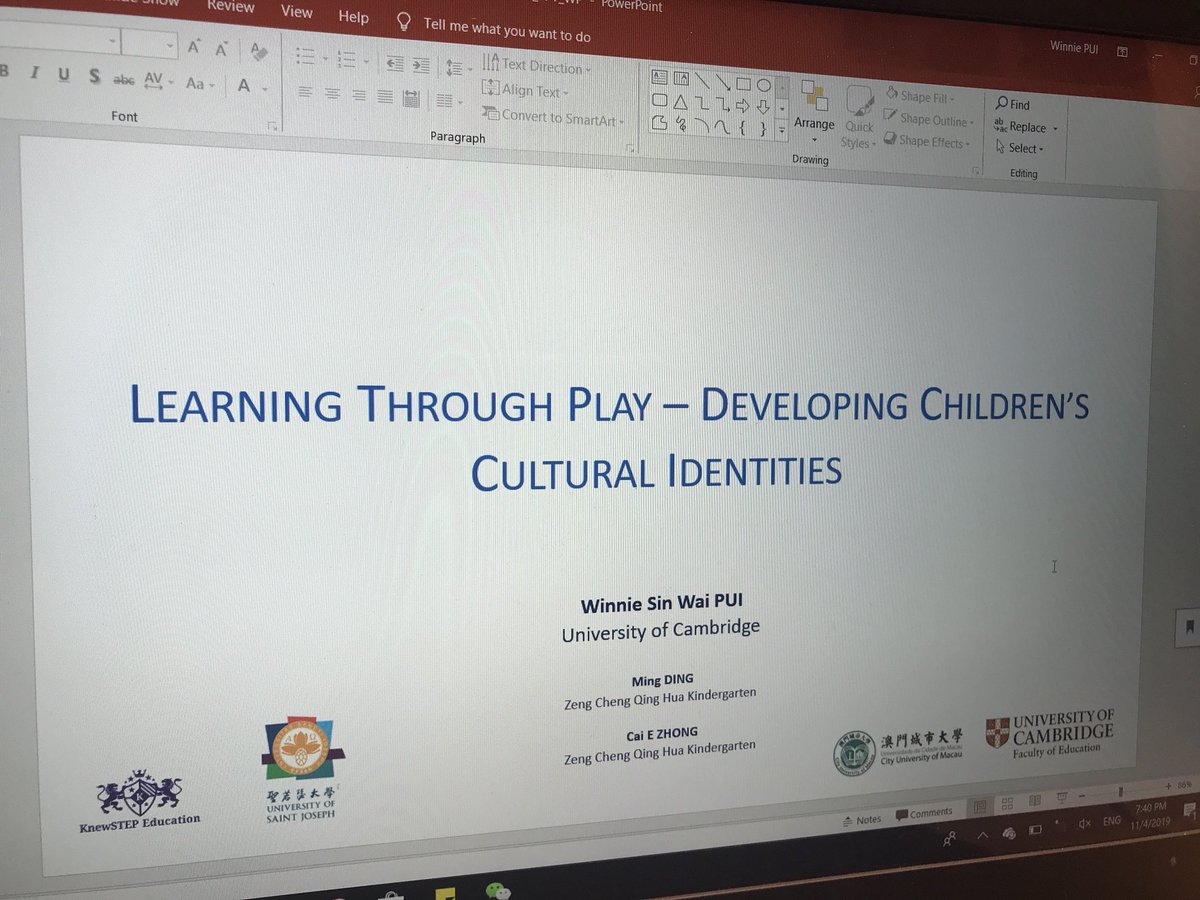Justify the paragraph text
This screenshot has height=900, width=1200.
[x=384, y=97]
